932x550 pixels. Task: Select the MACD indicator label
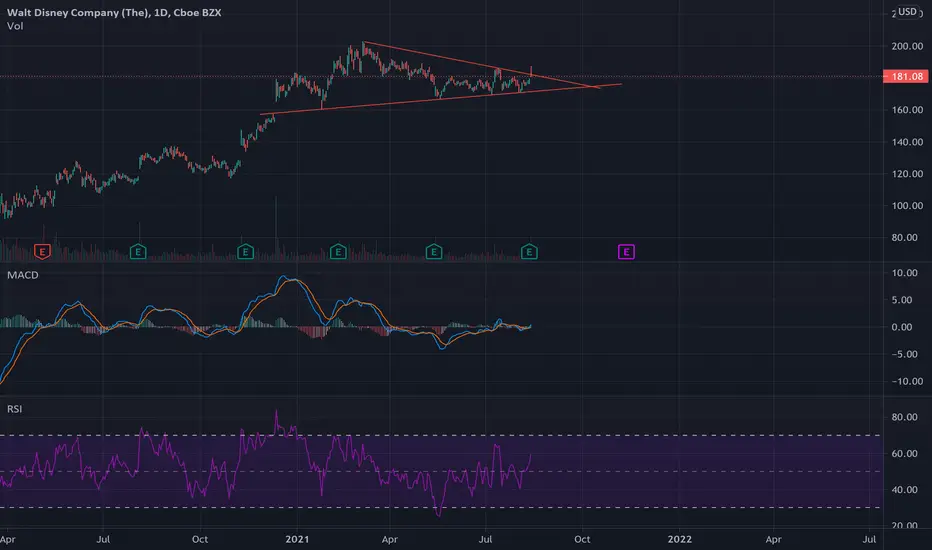coord(23,275)
